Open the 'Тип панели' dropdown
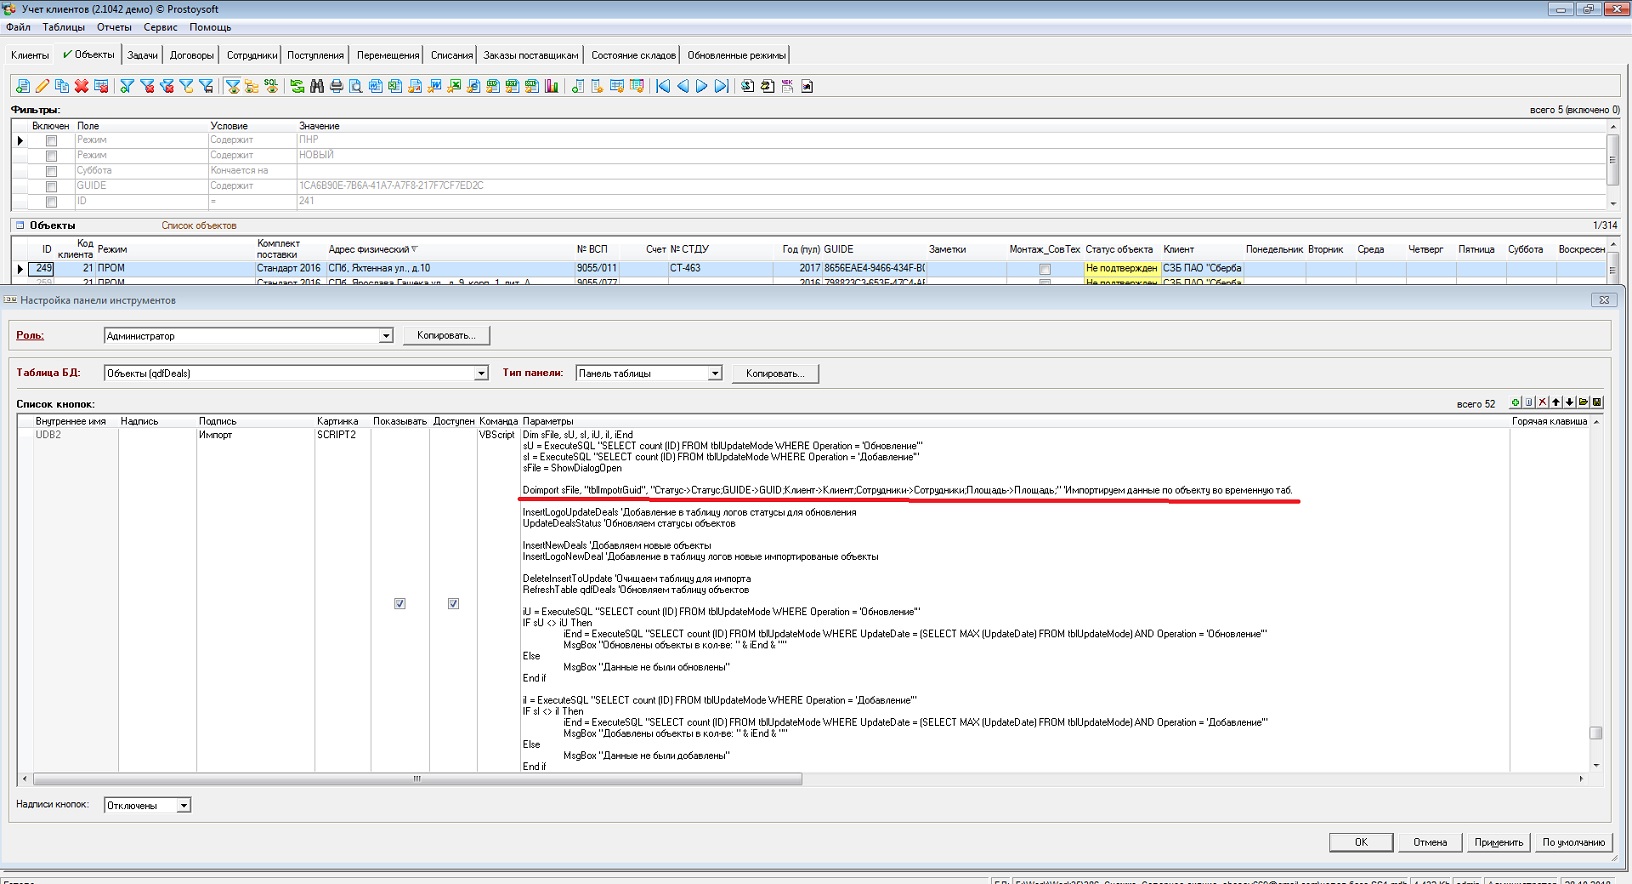 coord(714,374)
